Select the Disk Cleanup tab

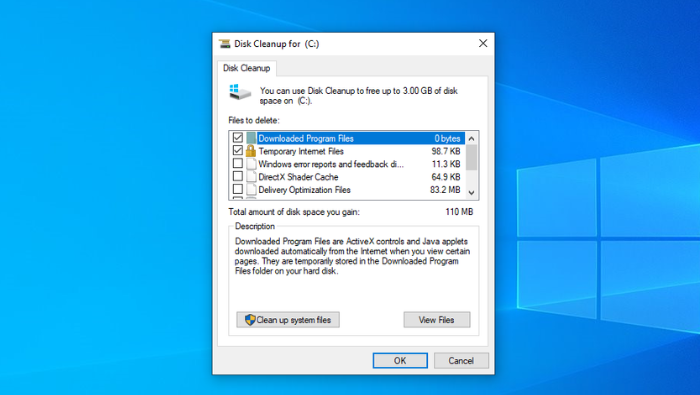(247, 68)
